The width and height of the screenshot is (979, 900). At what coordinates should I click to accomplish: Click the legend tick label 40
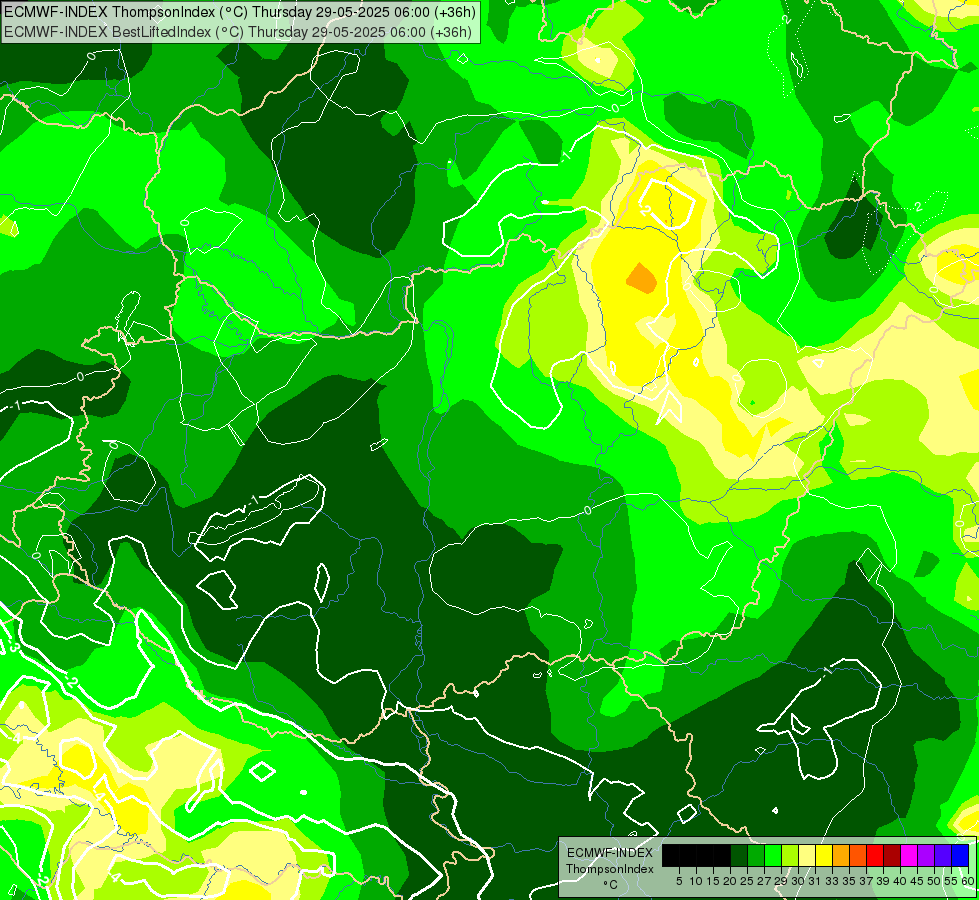[x=900, y=881]
